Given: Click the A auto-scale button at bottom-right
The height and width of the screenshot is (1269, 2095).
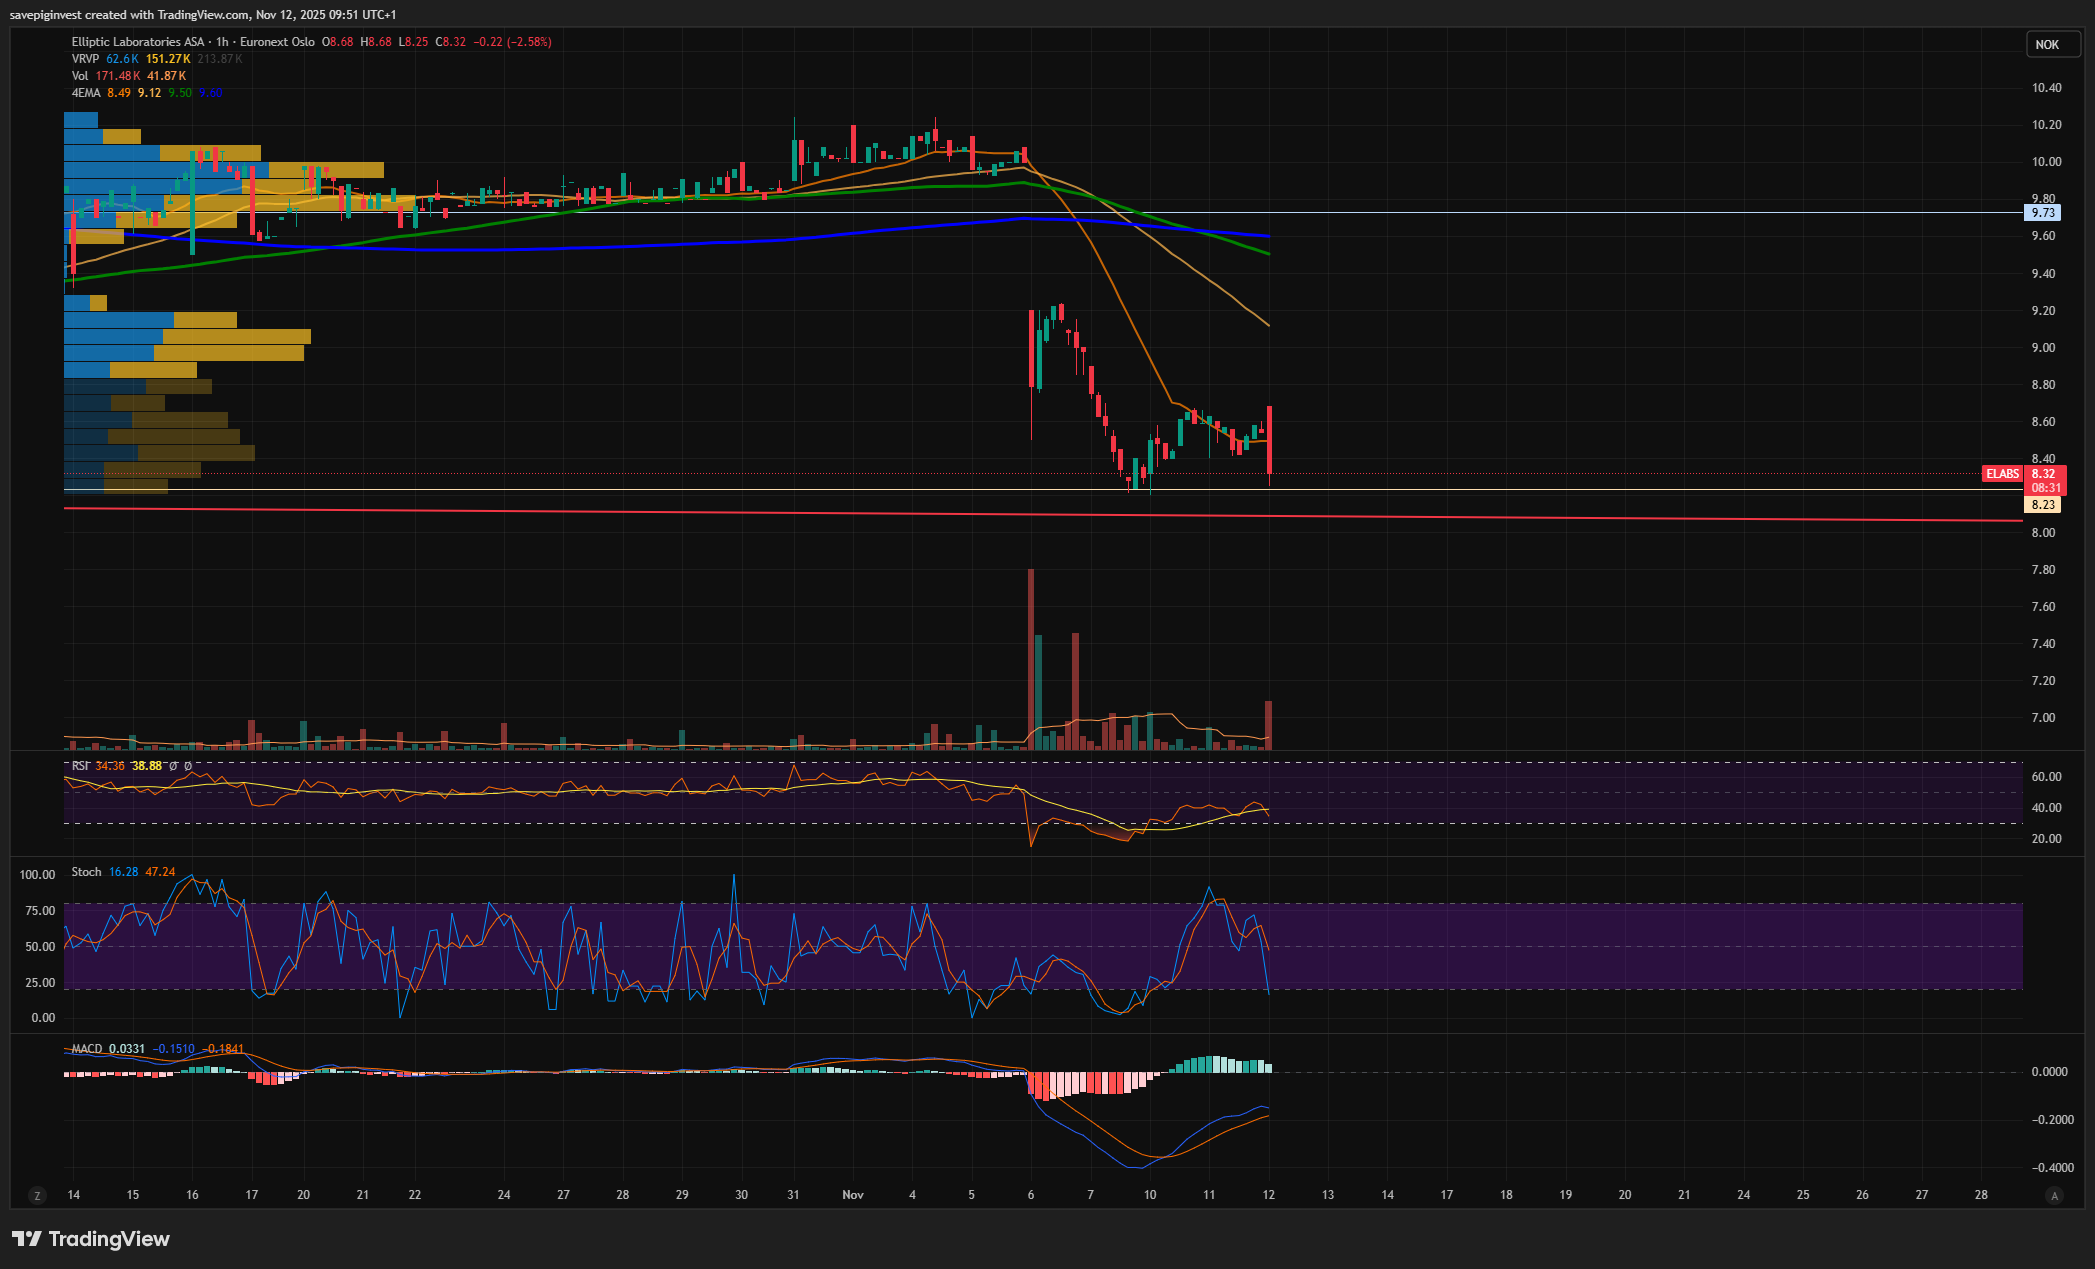Looking at the screenshot, I should point(2055,1195).
